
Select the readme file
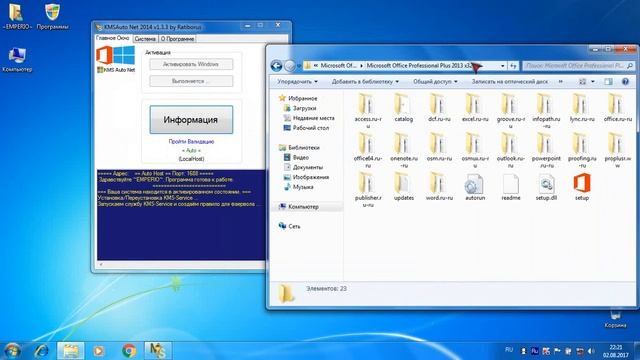coord(511,186)
